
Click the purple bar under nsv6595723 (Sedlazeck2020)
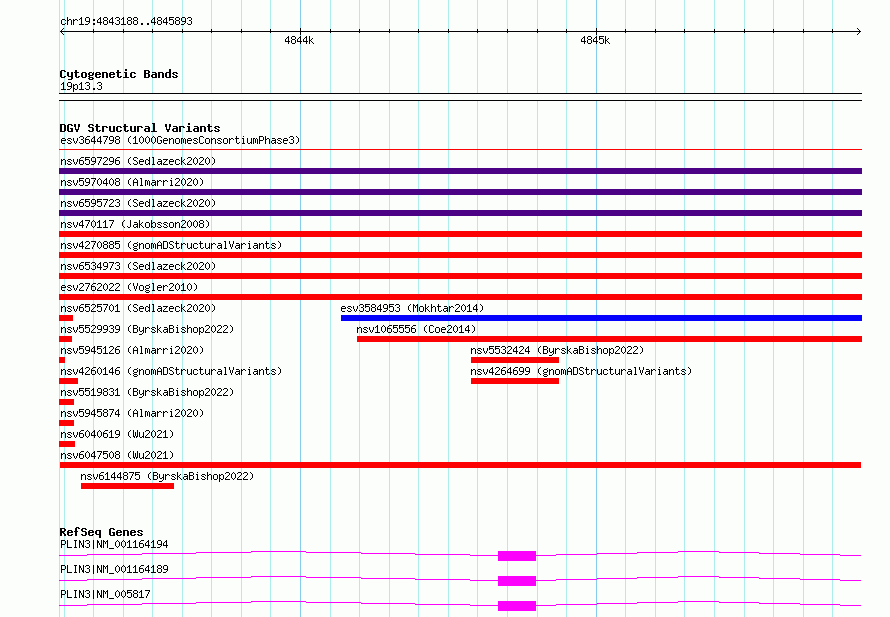tap(460, 213)
